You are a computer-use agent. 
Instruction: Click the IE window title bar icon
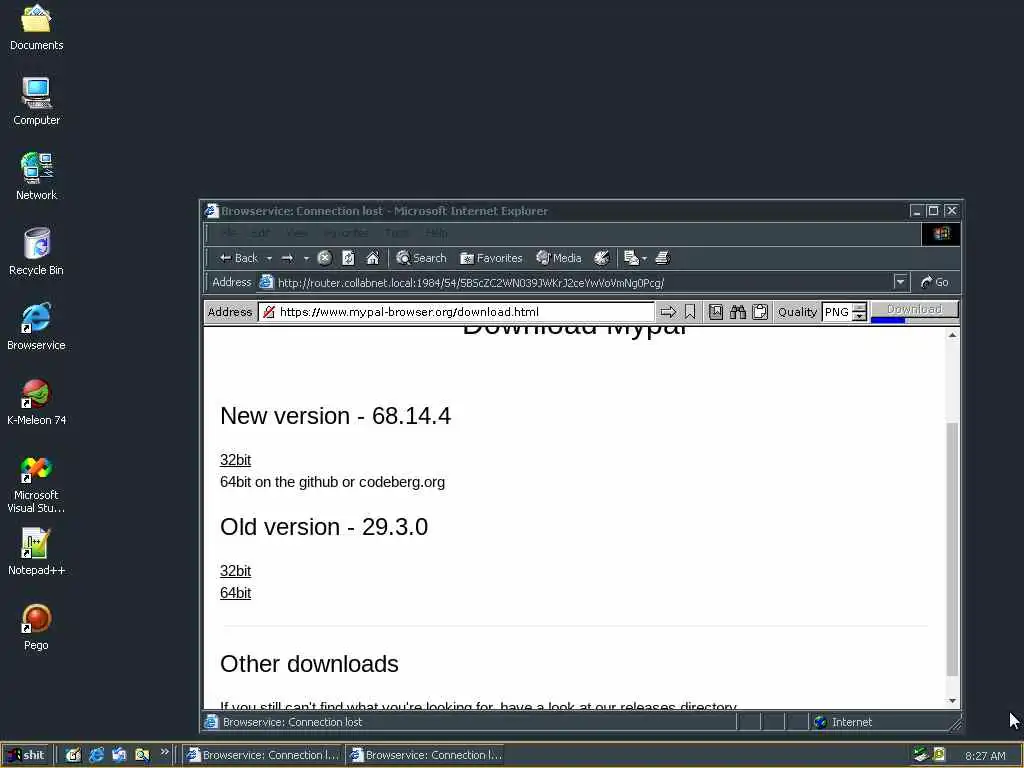[x=211, y=210]
